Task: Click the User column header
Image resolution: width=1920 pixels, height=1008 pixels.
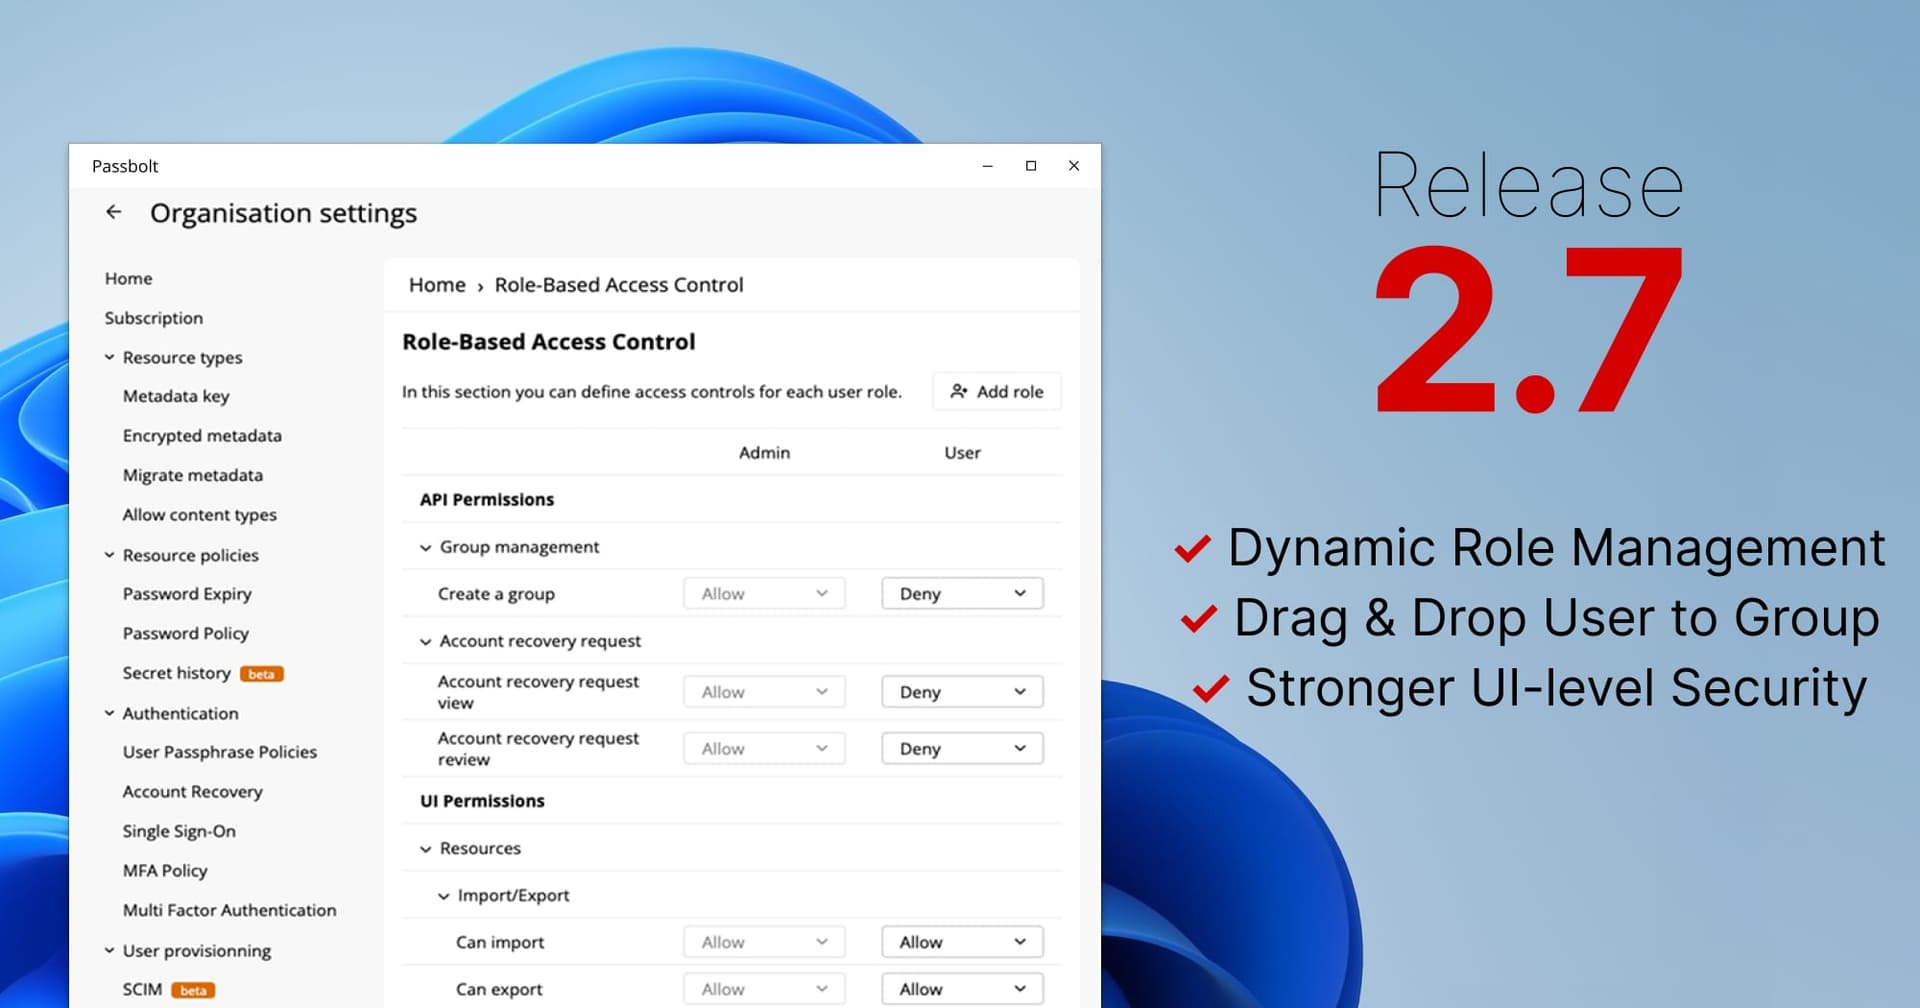Action: click(x=962, y=453)
